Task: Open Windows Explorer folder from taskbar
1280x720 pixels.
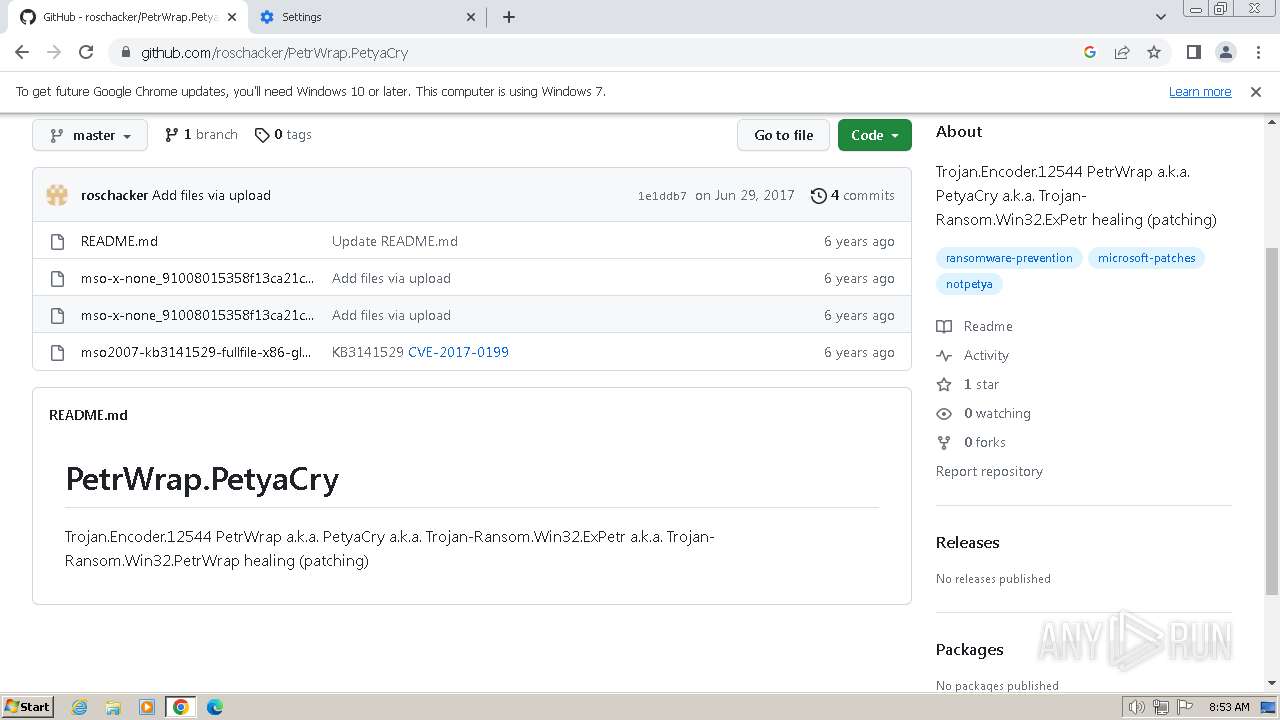Action: [113, 707]
